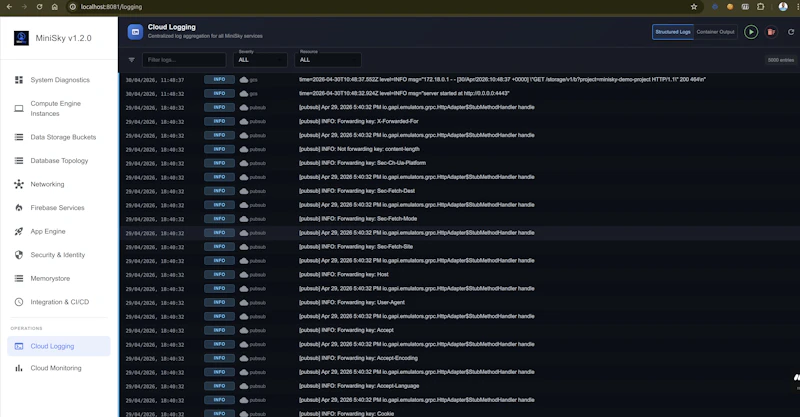Click the Integration & CI/CD clock icon
Viewport: 800px width, 417px height.
point(19,302)
